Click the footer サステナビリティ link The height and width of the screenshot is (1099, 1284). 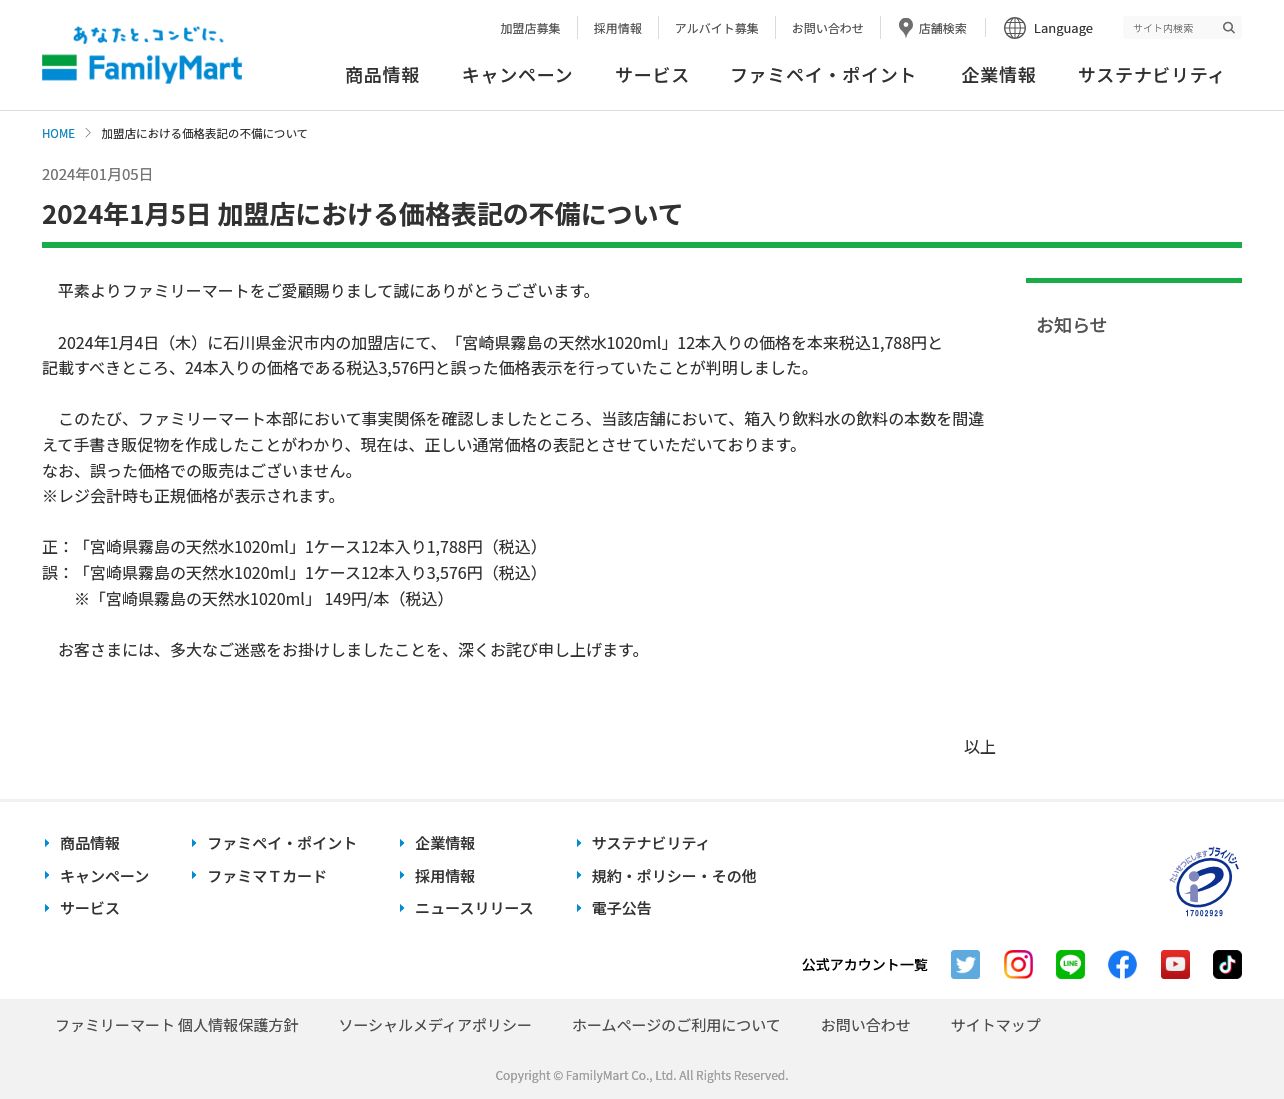click(x=650, y=843)
